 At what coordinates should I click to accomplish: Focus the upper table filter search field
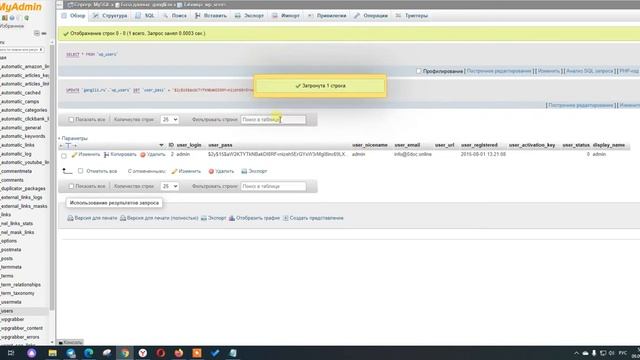coord(273,120)
